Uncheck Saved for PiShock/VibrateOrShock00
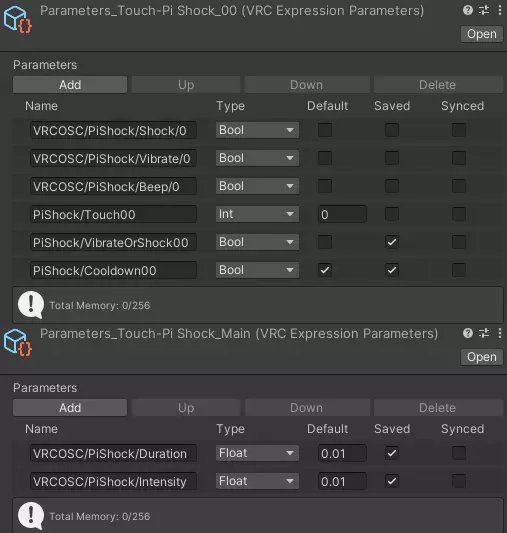The image size is (507, 533). [392, 242]
